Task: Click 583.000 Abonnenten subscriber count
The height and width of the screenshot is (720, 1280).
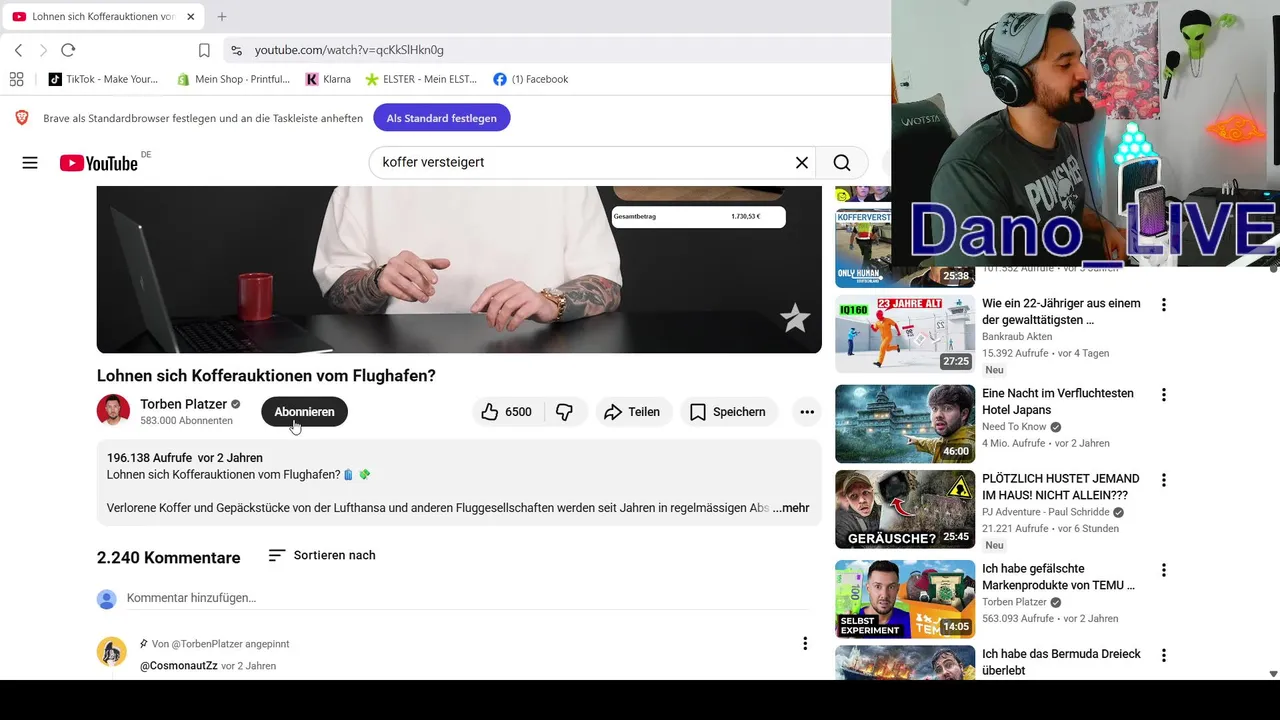Action: coord(186,421)
